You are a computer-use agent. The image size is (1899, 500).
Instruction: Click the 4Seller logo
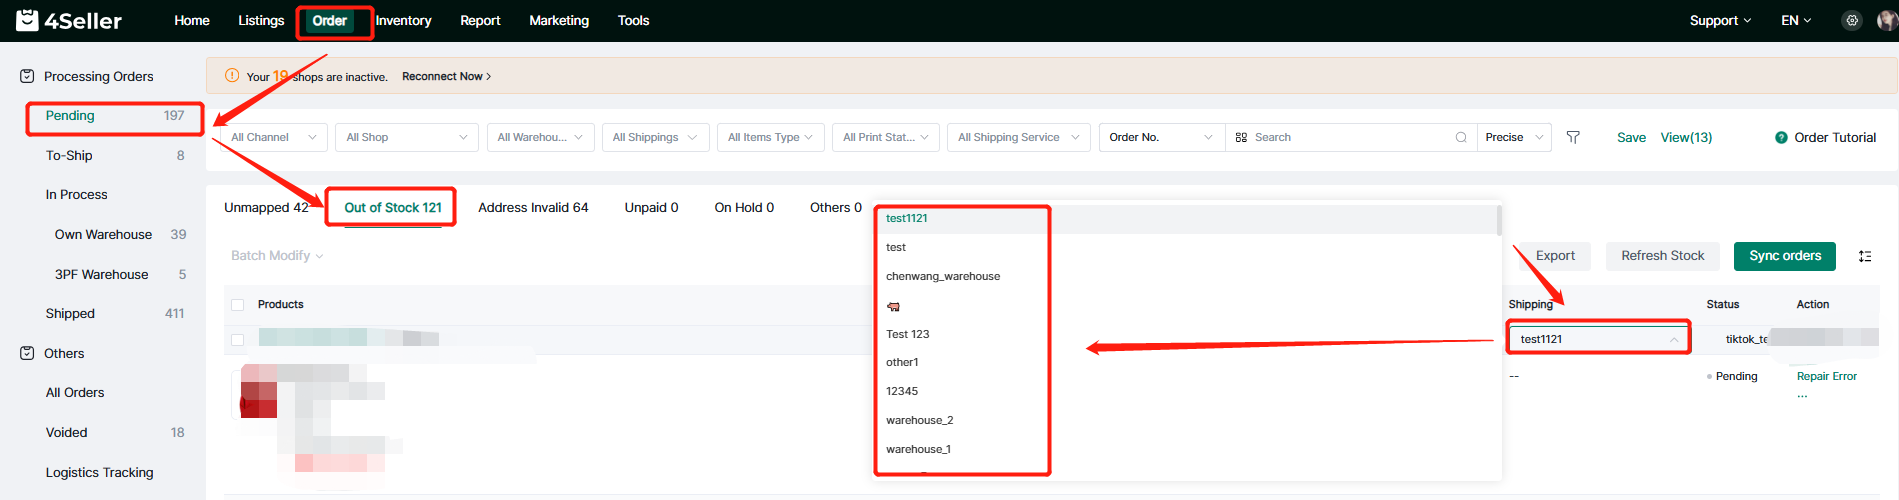click(69, 20)
